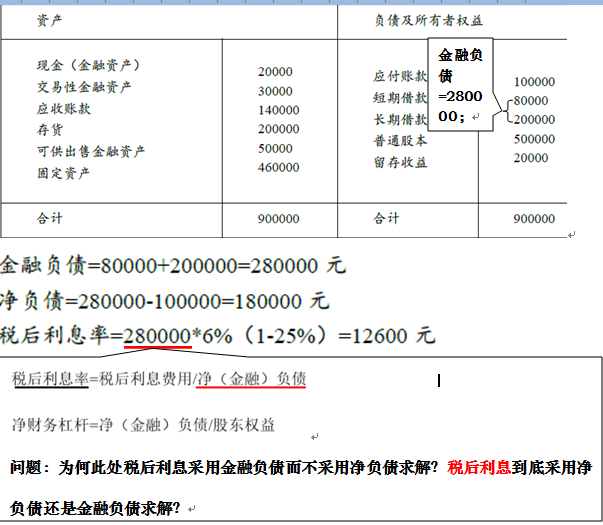Image resolution: width=603 pixels, height=525 pixels.
Task: Click the 净负债=280000-100000 formula line
Action: tap(164, 300)
